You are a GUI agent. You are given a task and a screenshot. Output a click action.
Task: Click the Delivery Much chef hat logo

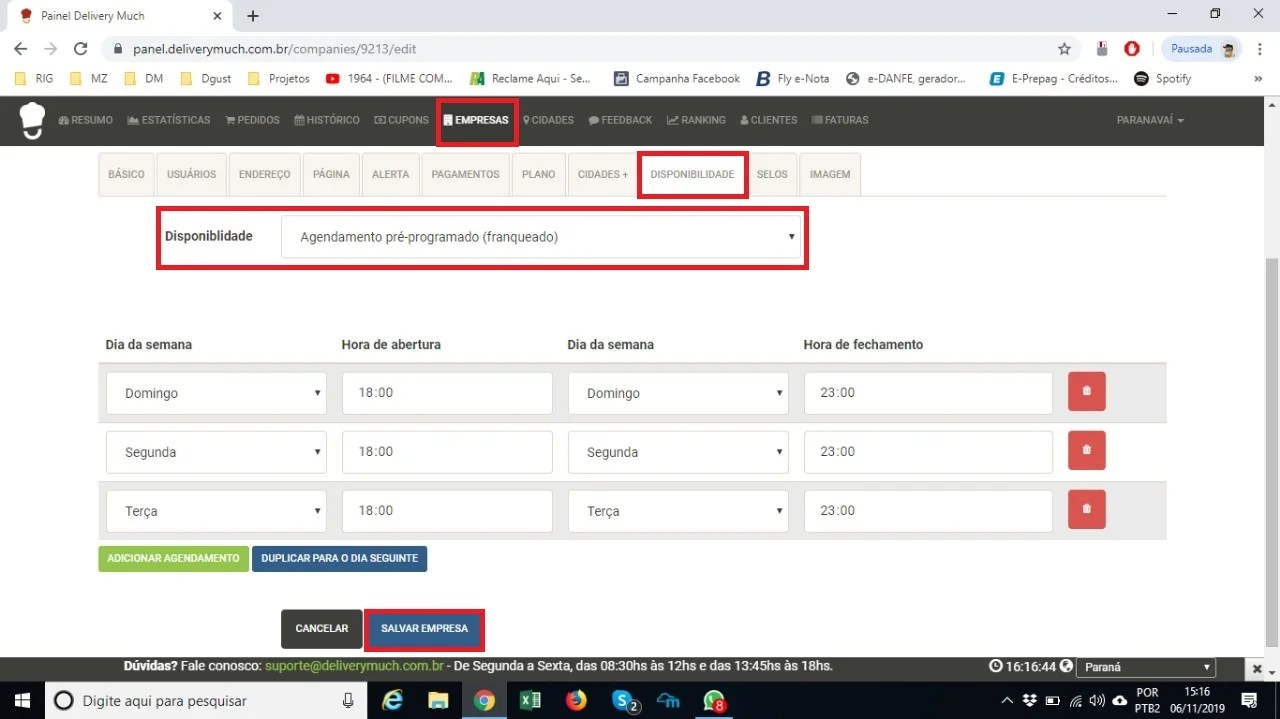33,120
